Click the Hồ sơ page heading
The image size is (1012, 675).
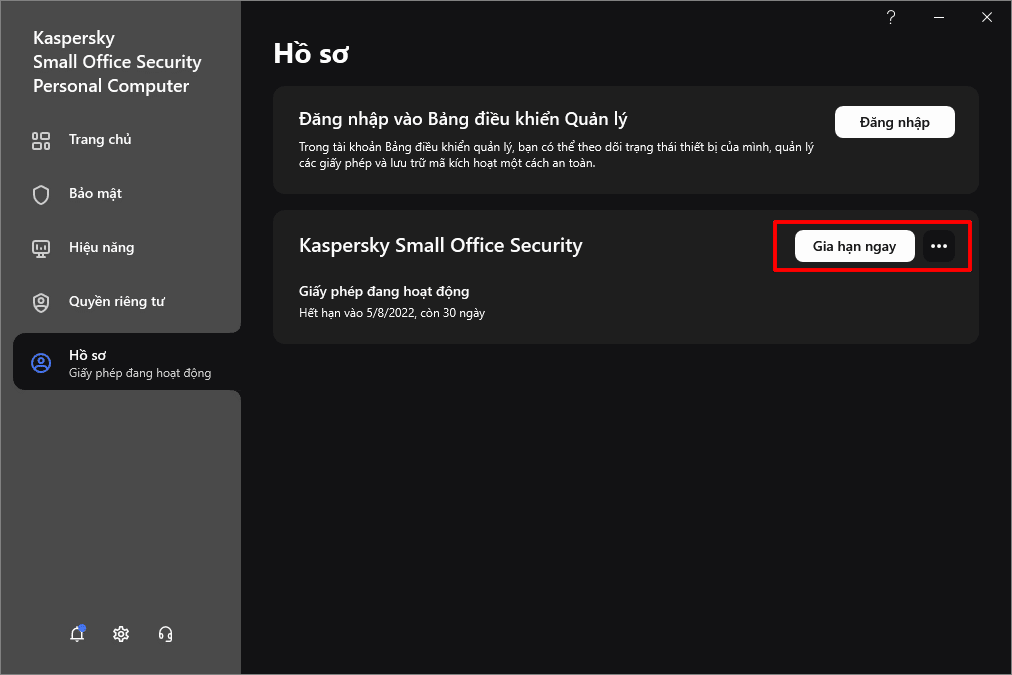(x=311, y=54)
